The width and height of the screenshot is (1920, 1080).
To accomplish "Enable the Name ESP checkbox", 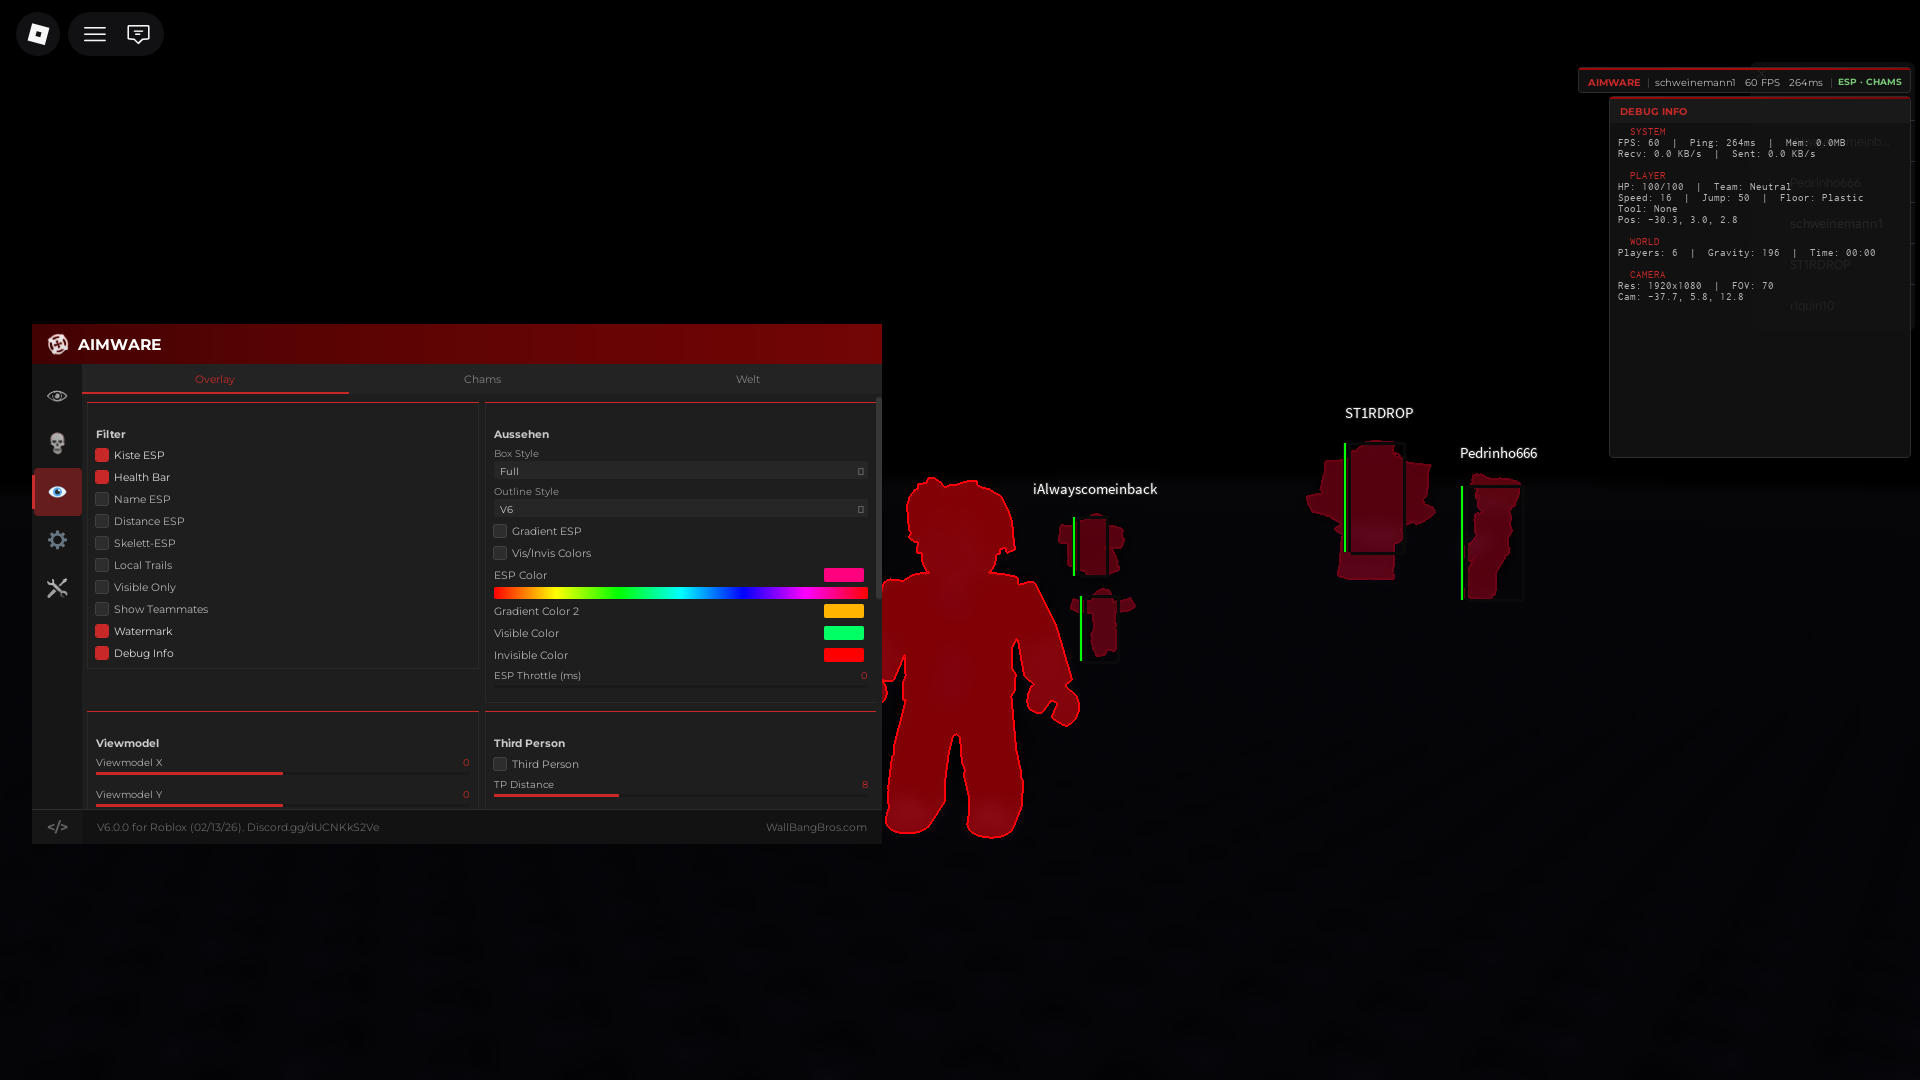I will (x=102, y=499).
